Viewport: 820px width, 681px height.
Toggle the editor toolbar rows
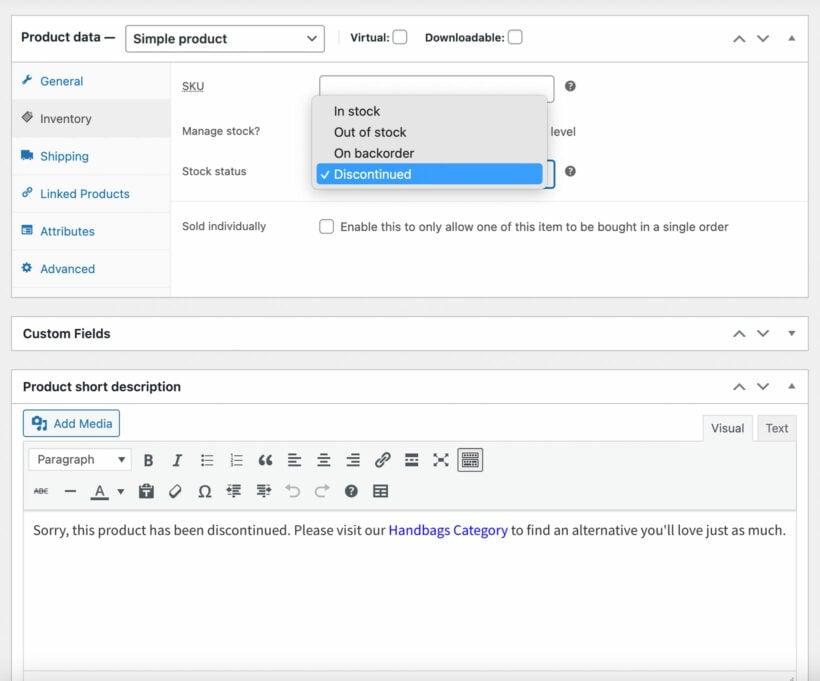tap(470, 460)
